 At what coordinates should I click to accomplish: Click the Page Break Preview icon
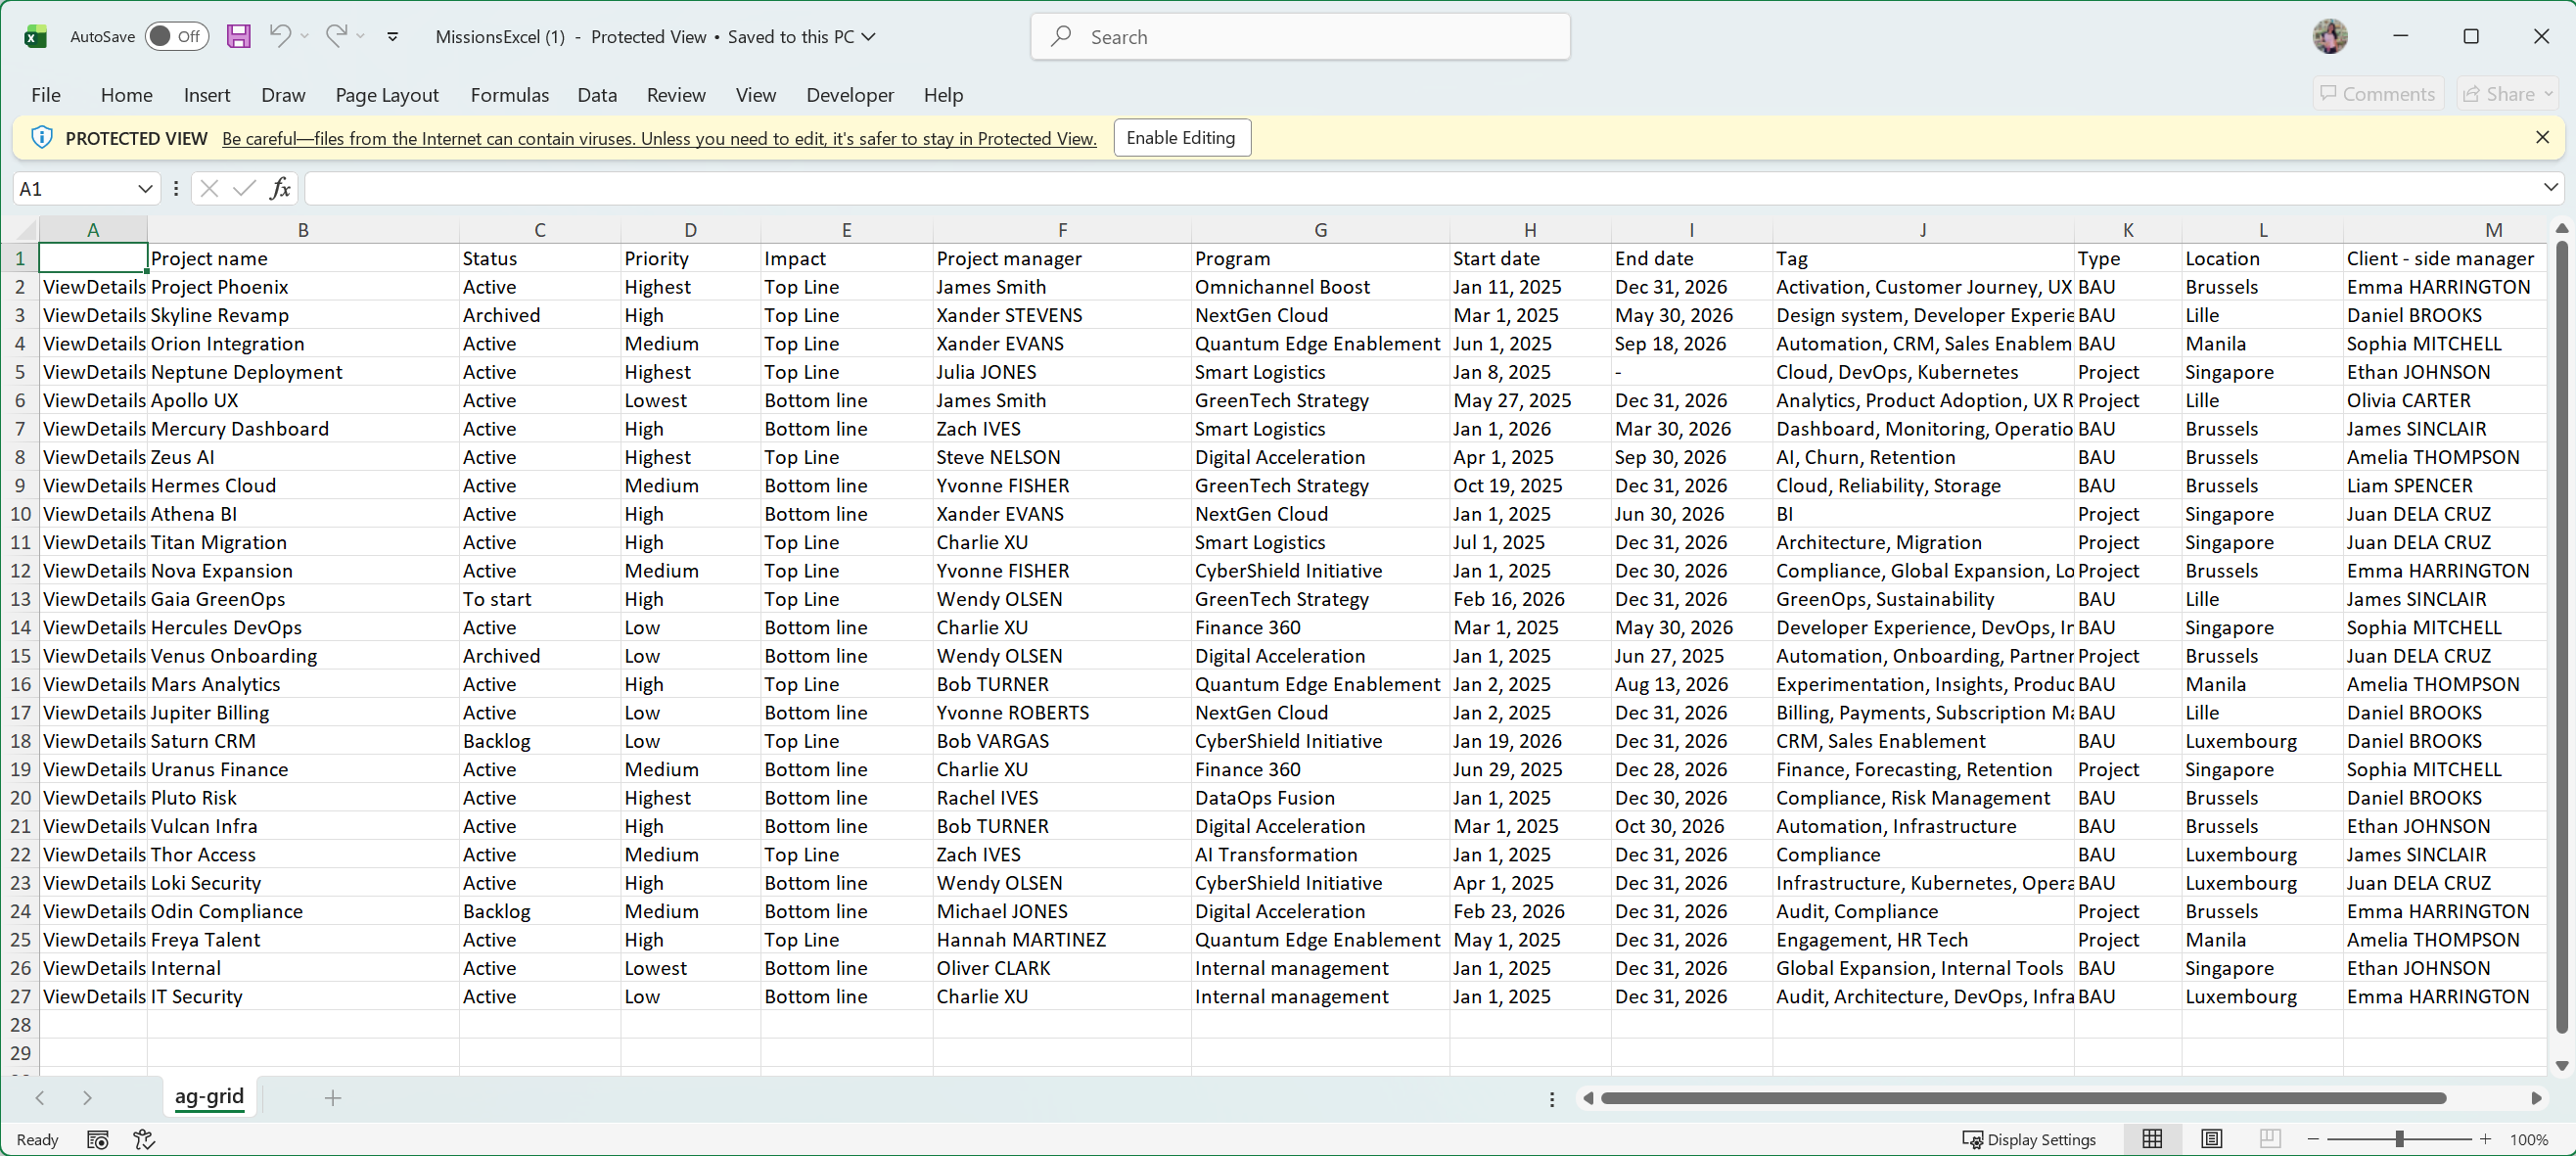coord(2269,1139)
